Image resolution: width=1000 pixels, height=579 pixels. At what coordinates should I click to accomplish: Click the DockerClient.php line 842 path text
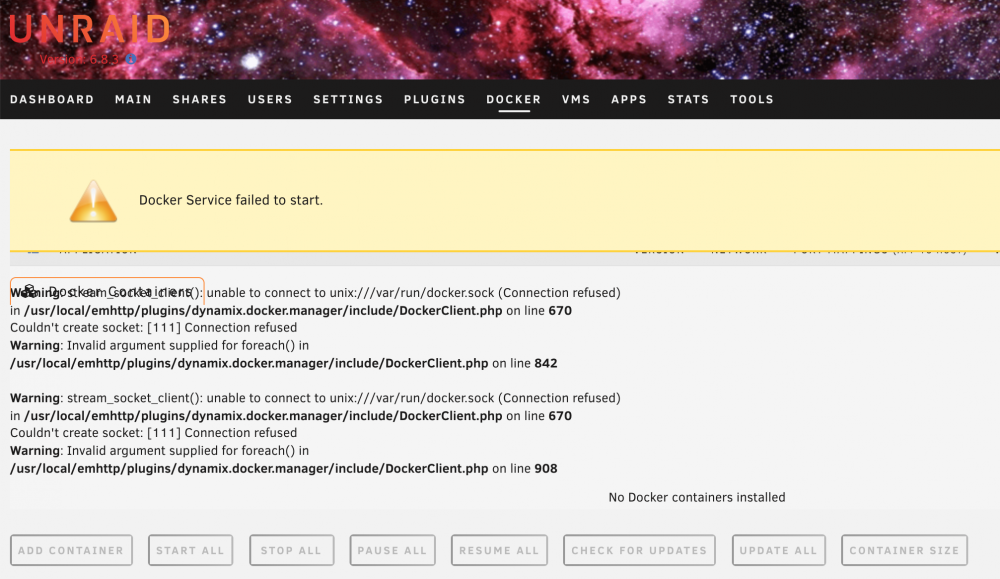(249, 363)
